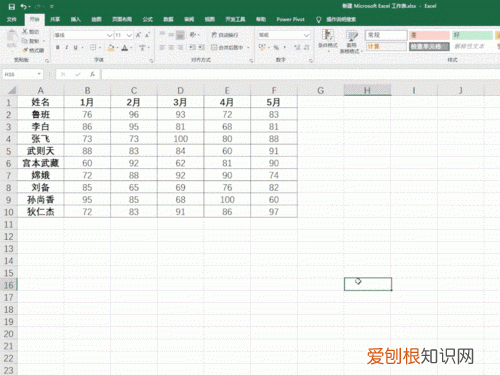Click the Percent Style icon
The image size is (500, 375).
pyautogui.click(x=276, y=48)
